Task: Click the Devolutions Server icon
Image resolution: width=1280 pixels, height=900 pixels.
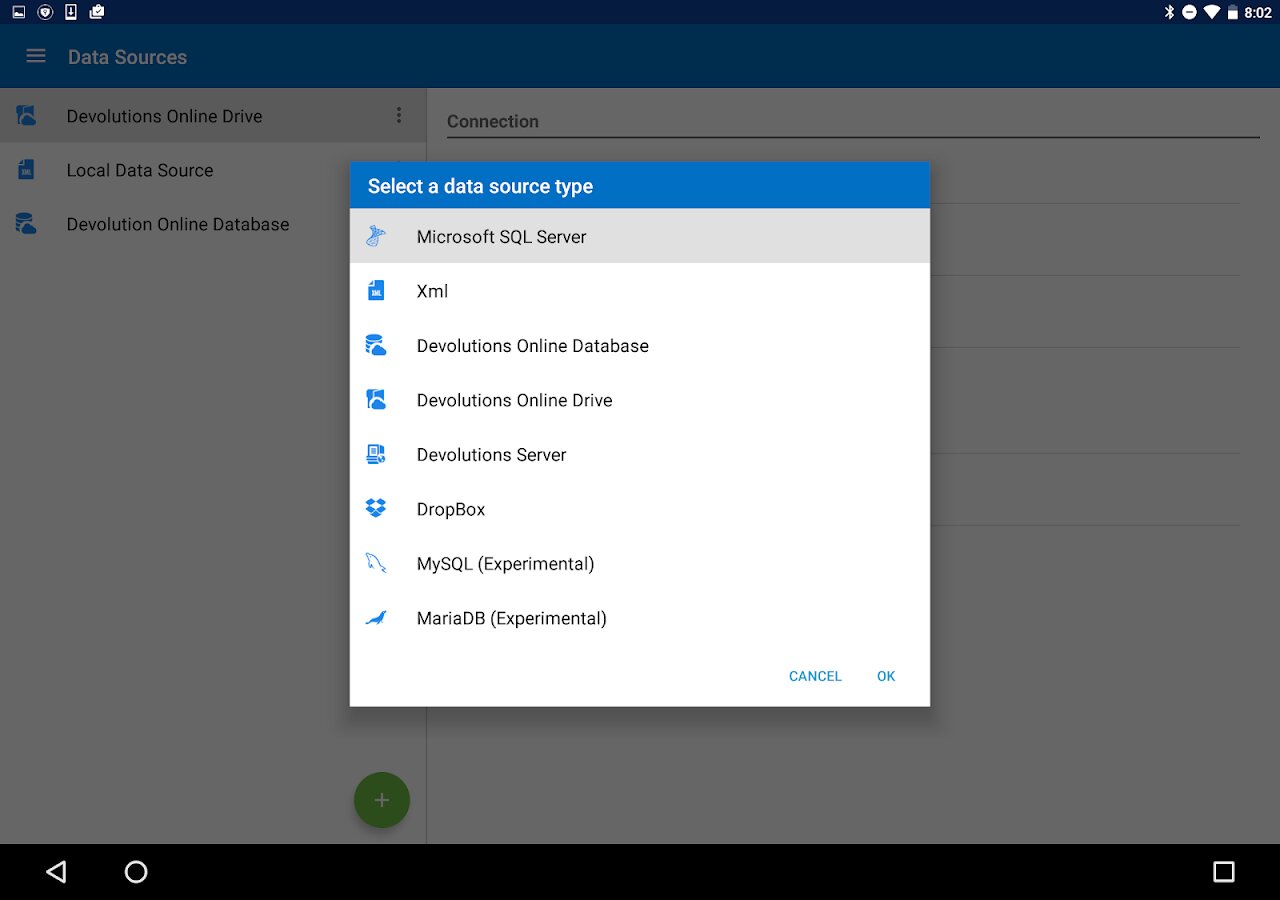Action: click(376, 455)
